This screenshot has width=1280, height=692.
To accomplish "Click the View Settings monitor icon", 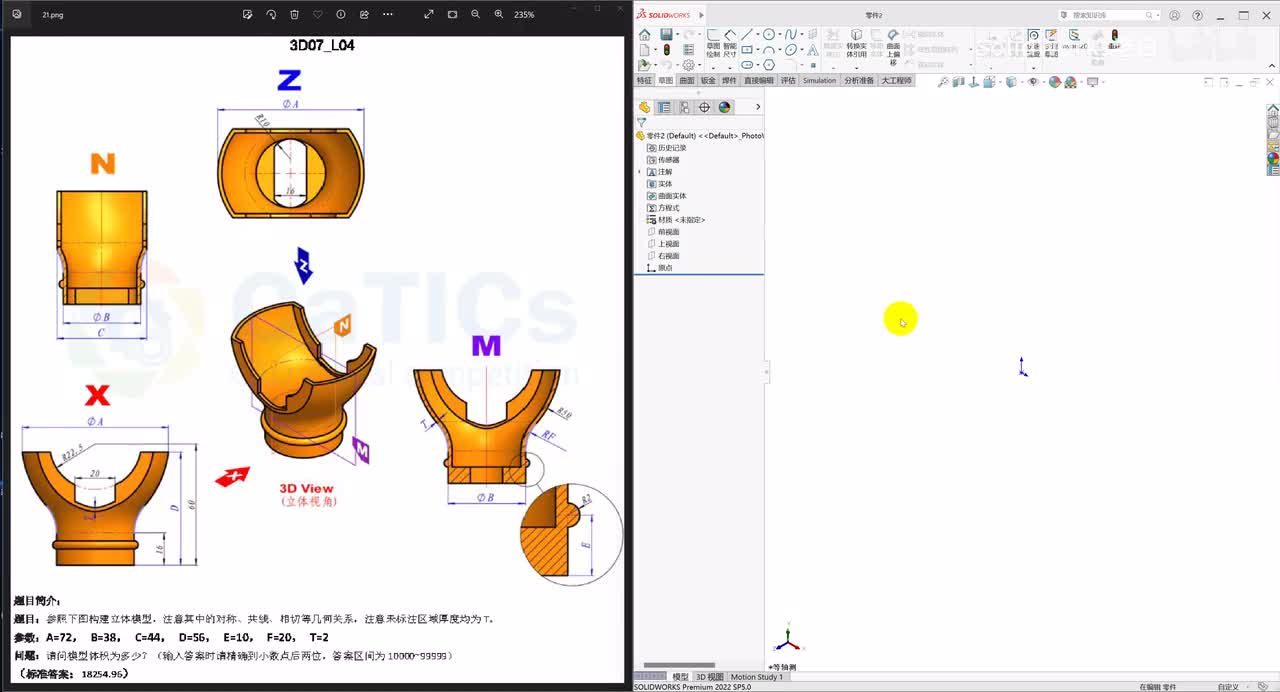I will tap(1092, 82).
